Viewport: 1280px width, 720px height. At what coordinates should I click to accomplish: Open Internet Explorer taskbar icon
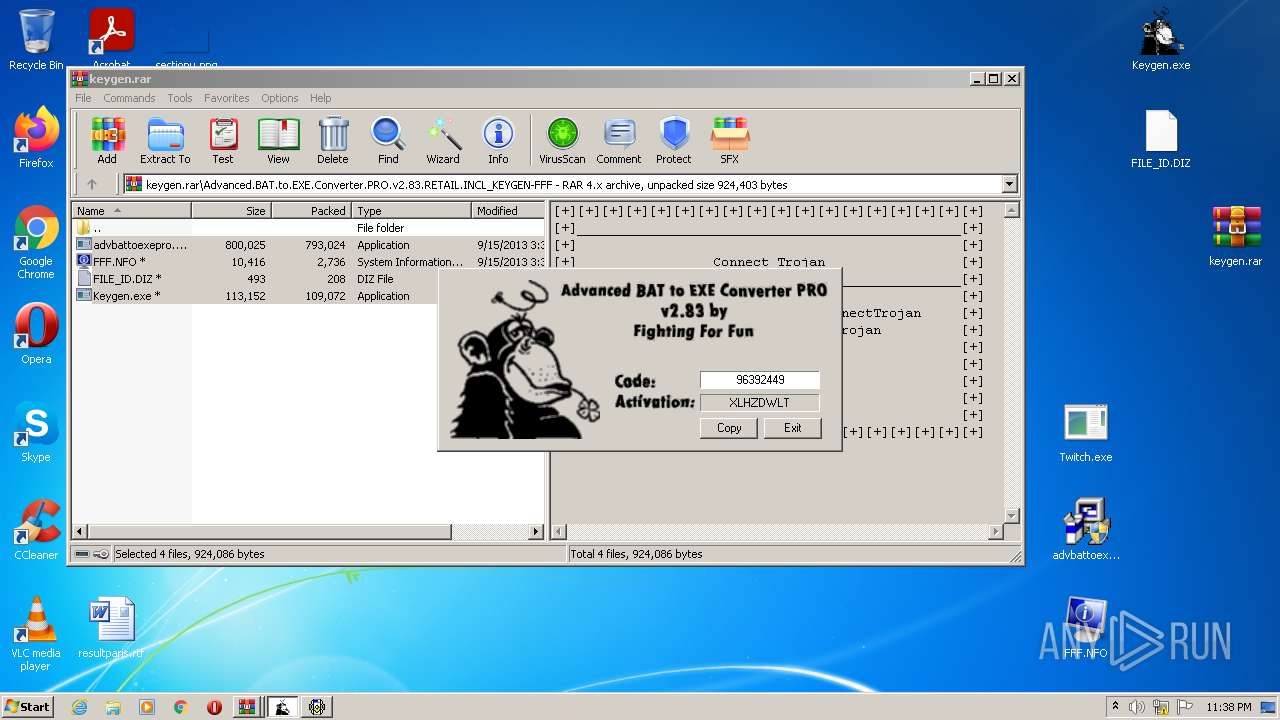click(x=79, y=707)
